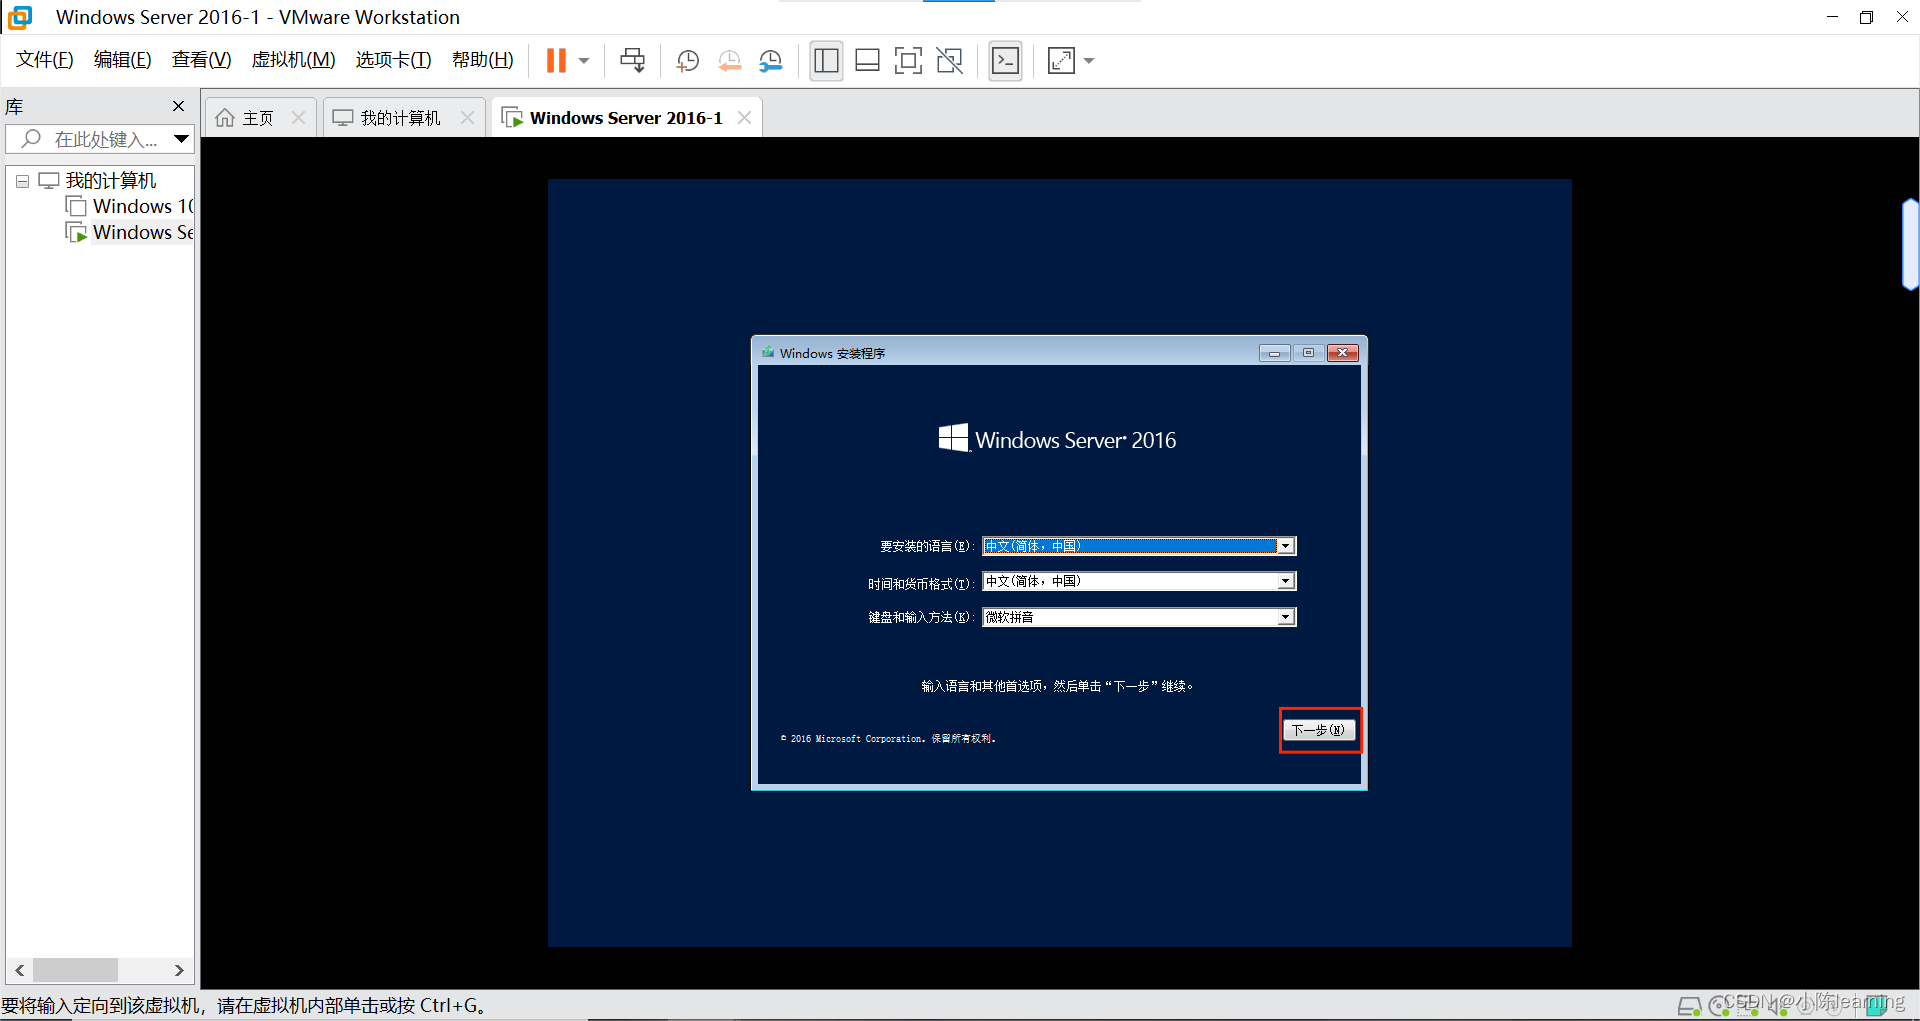Click the library scrollbar left arrow
1920x1021 pixels.
19,970
